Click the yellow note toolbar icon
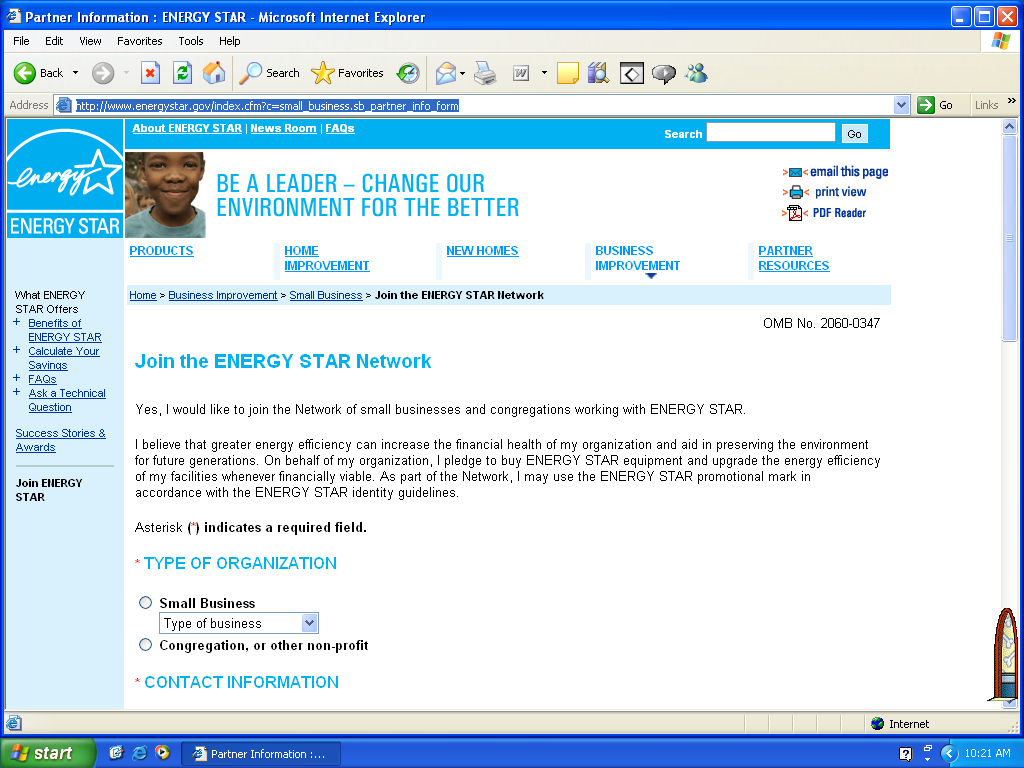Screen dimensions: 1024x768 tap(568, 73)
